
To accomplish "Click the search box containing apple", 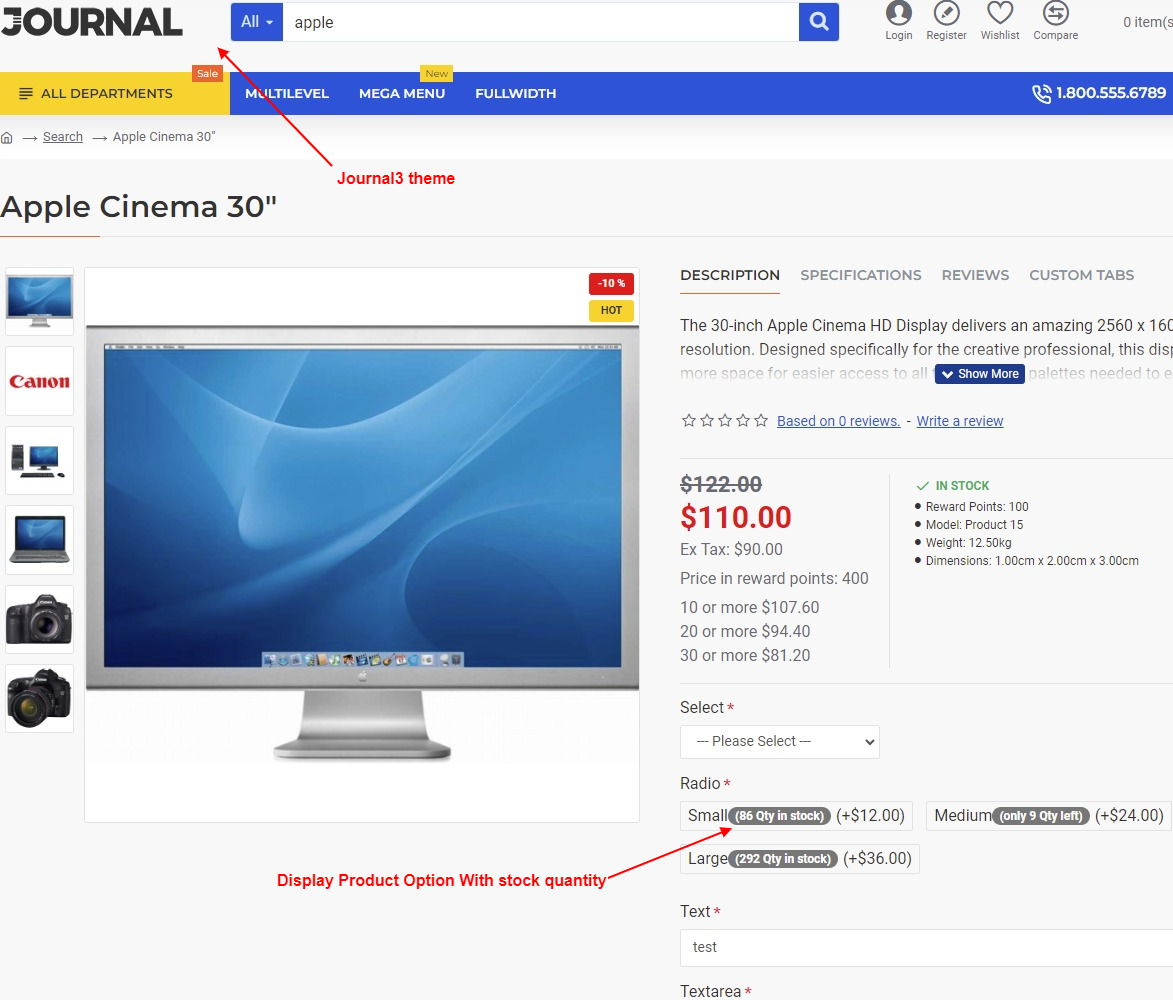I will click(x=540, y=22).
